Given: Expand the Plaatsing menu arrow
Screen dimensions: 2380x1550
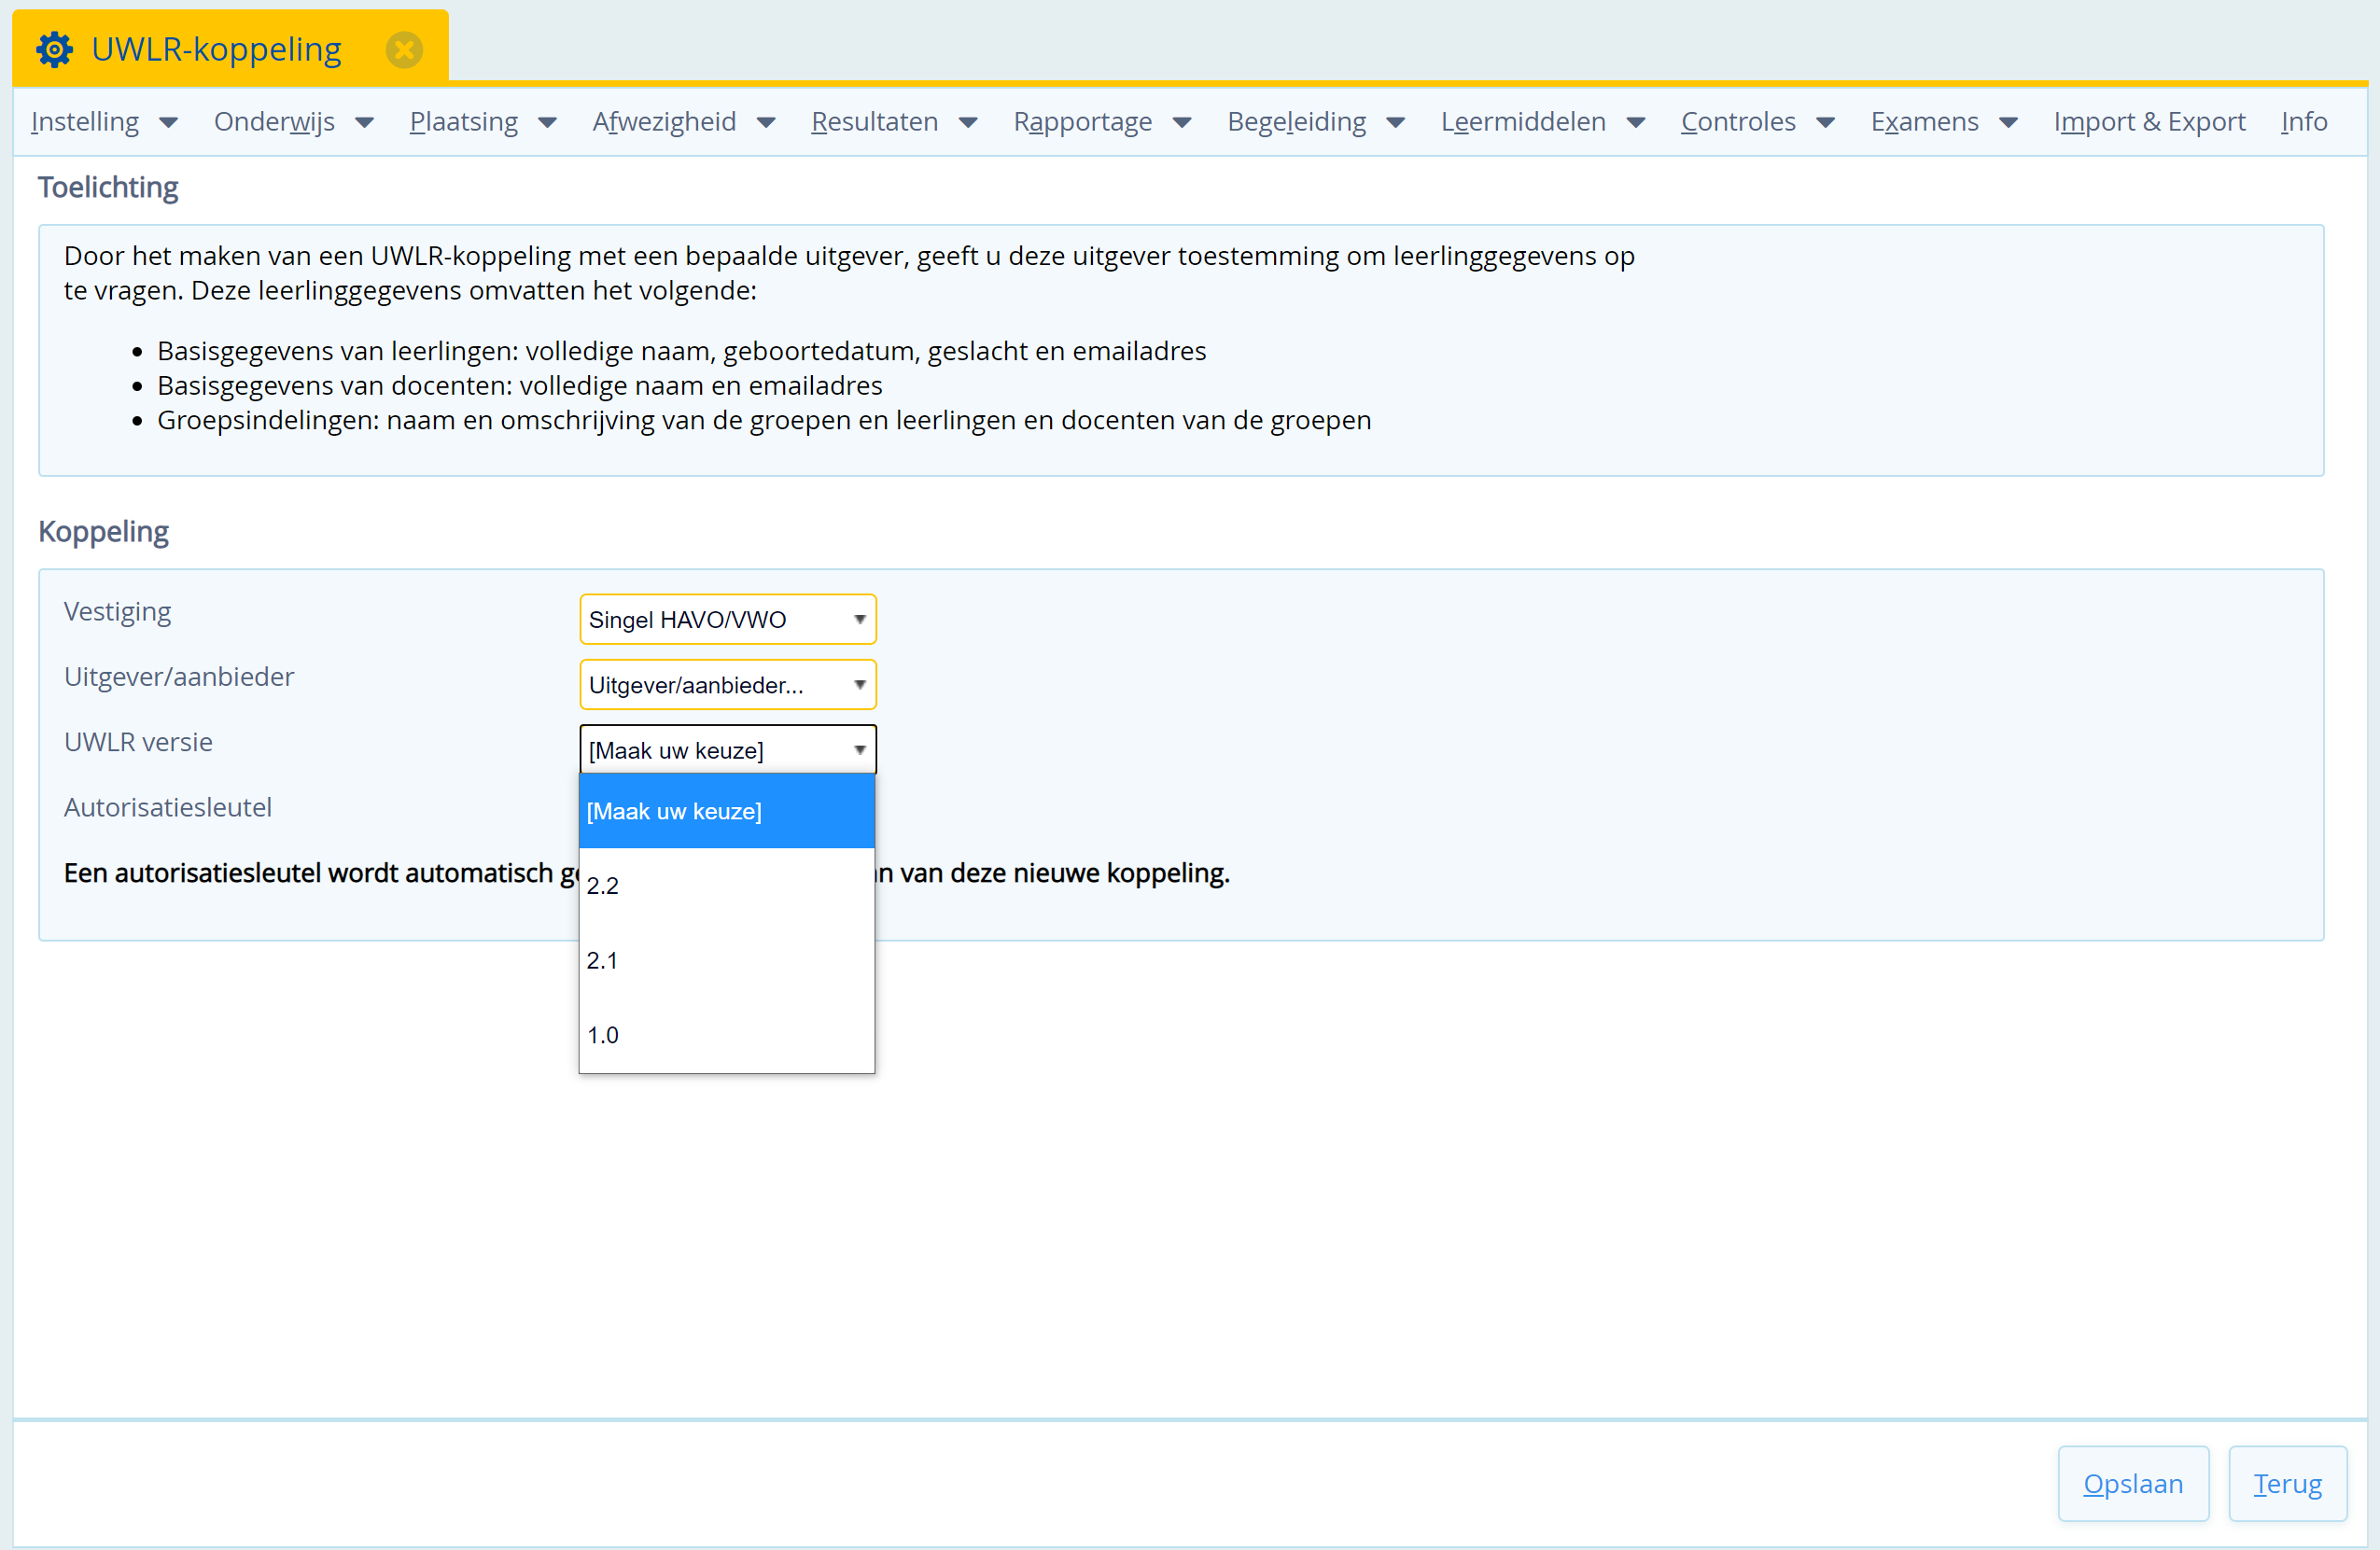Looking at the screenshot, I should (x=548, y=123).
